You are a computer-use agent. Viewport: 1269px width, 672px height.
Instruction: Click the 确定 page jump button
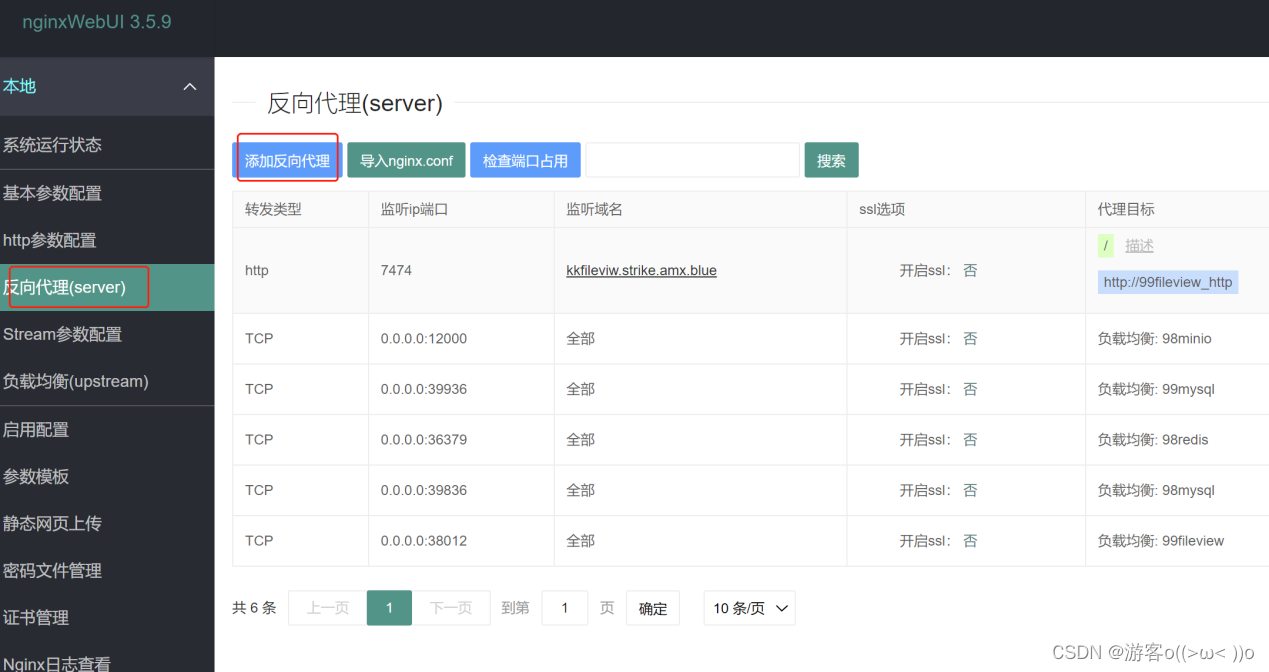[x=653, y=608]
